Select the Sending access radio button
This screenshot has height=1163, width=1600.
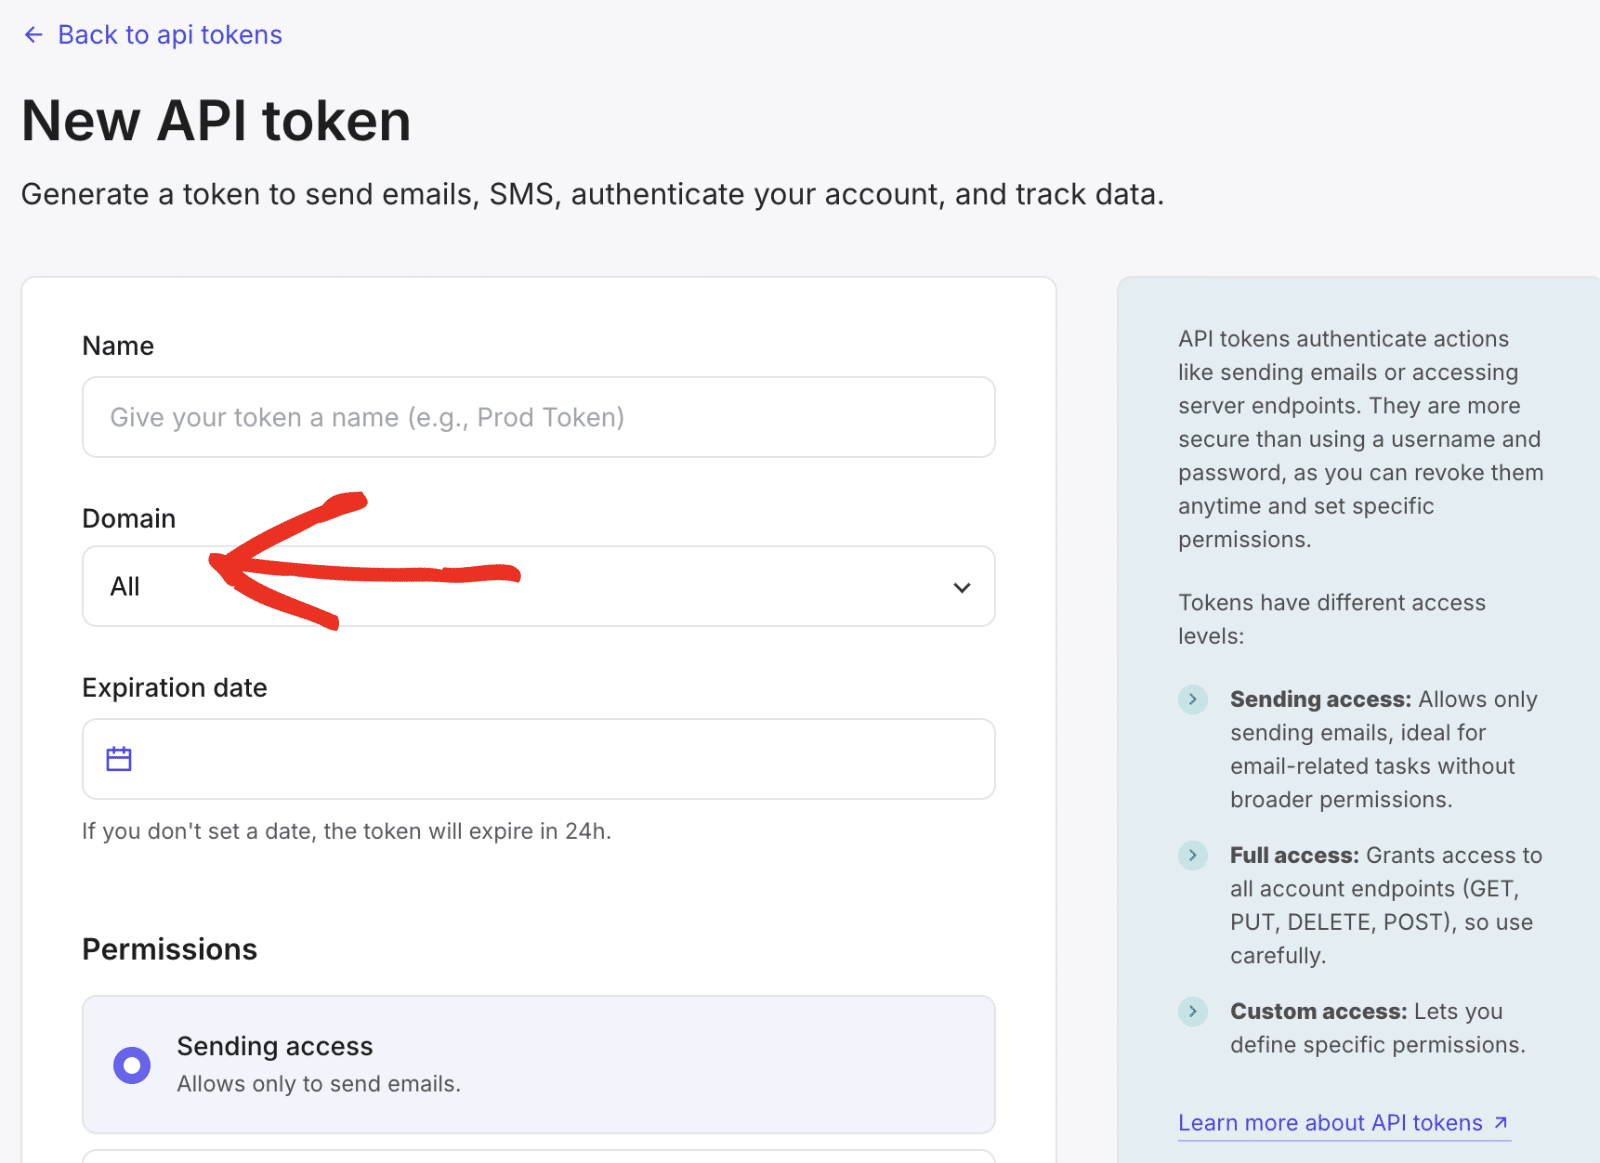[x=132, y=1065]
